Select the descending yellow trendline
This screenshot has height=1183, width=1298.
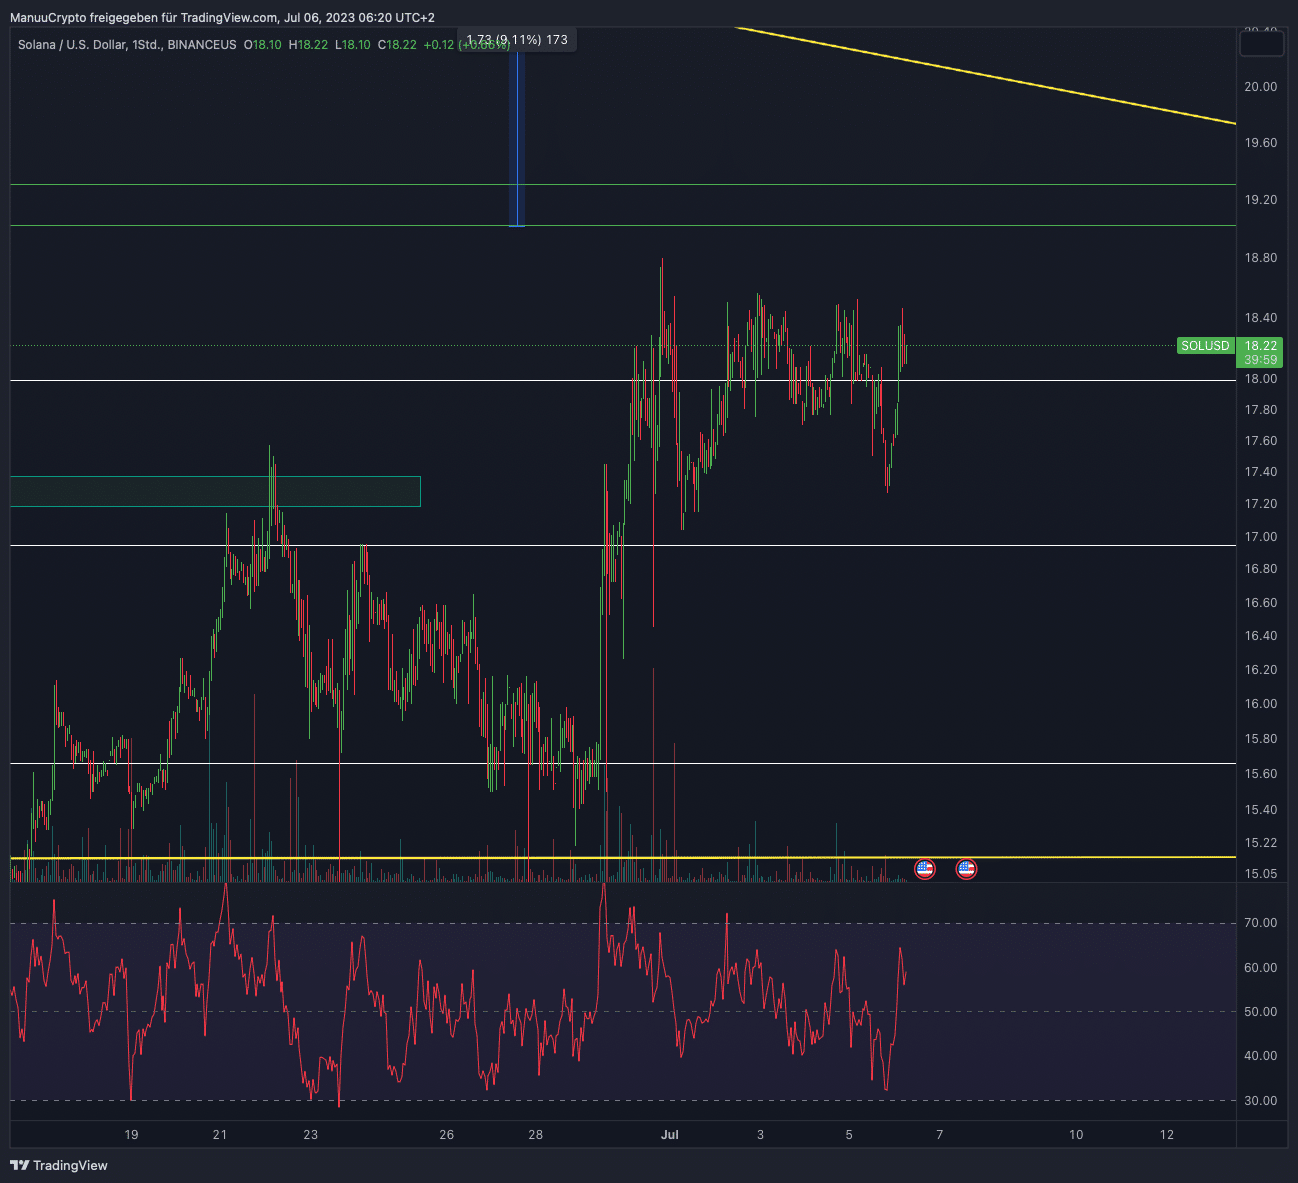coord(985,76)
